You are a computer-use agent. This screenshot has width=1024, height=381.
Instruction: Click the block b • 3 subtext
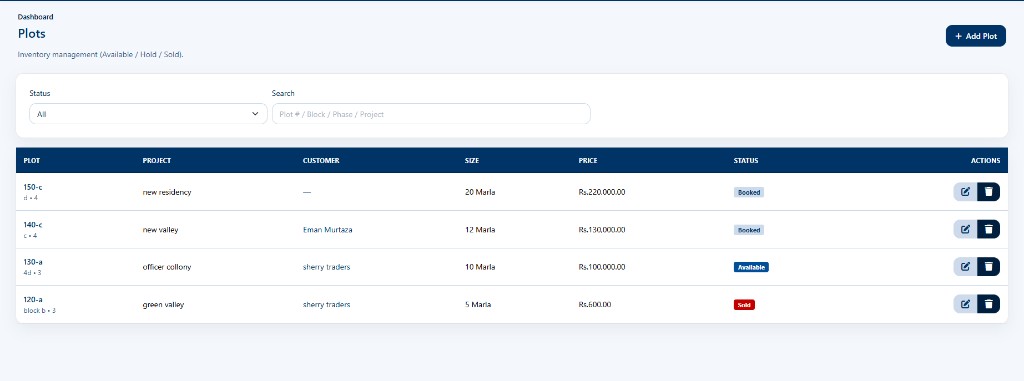pos(39,311)
